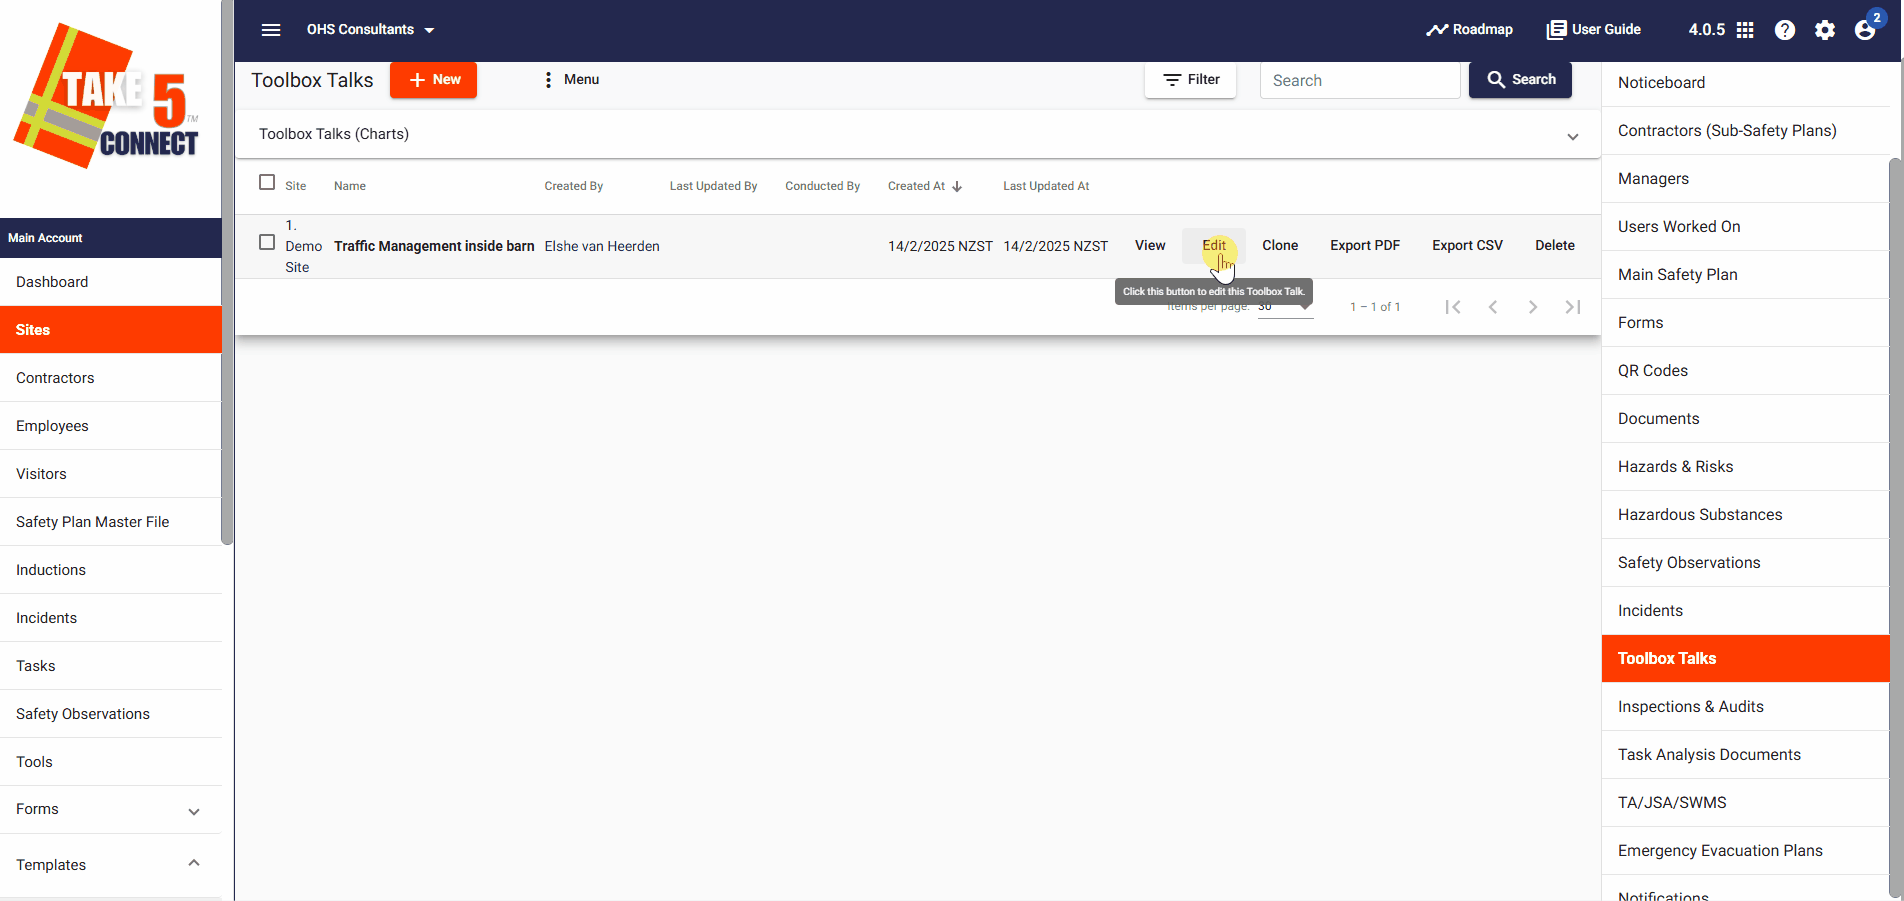
Task: Open Contractors in the left sidebar
Action: pyautogui.click(x=110, y=378)
